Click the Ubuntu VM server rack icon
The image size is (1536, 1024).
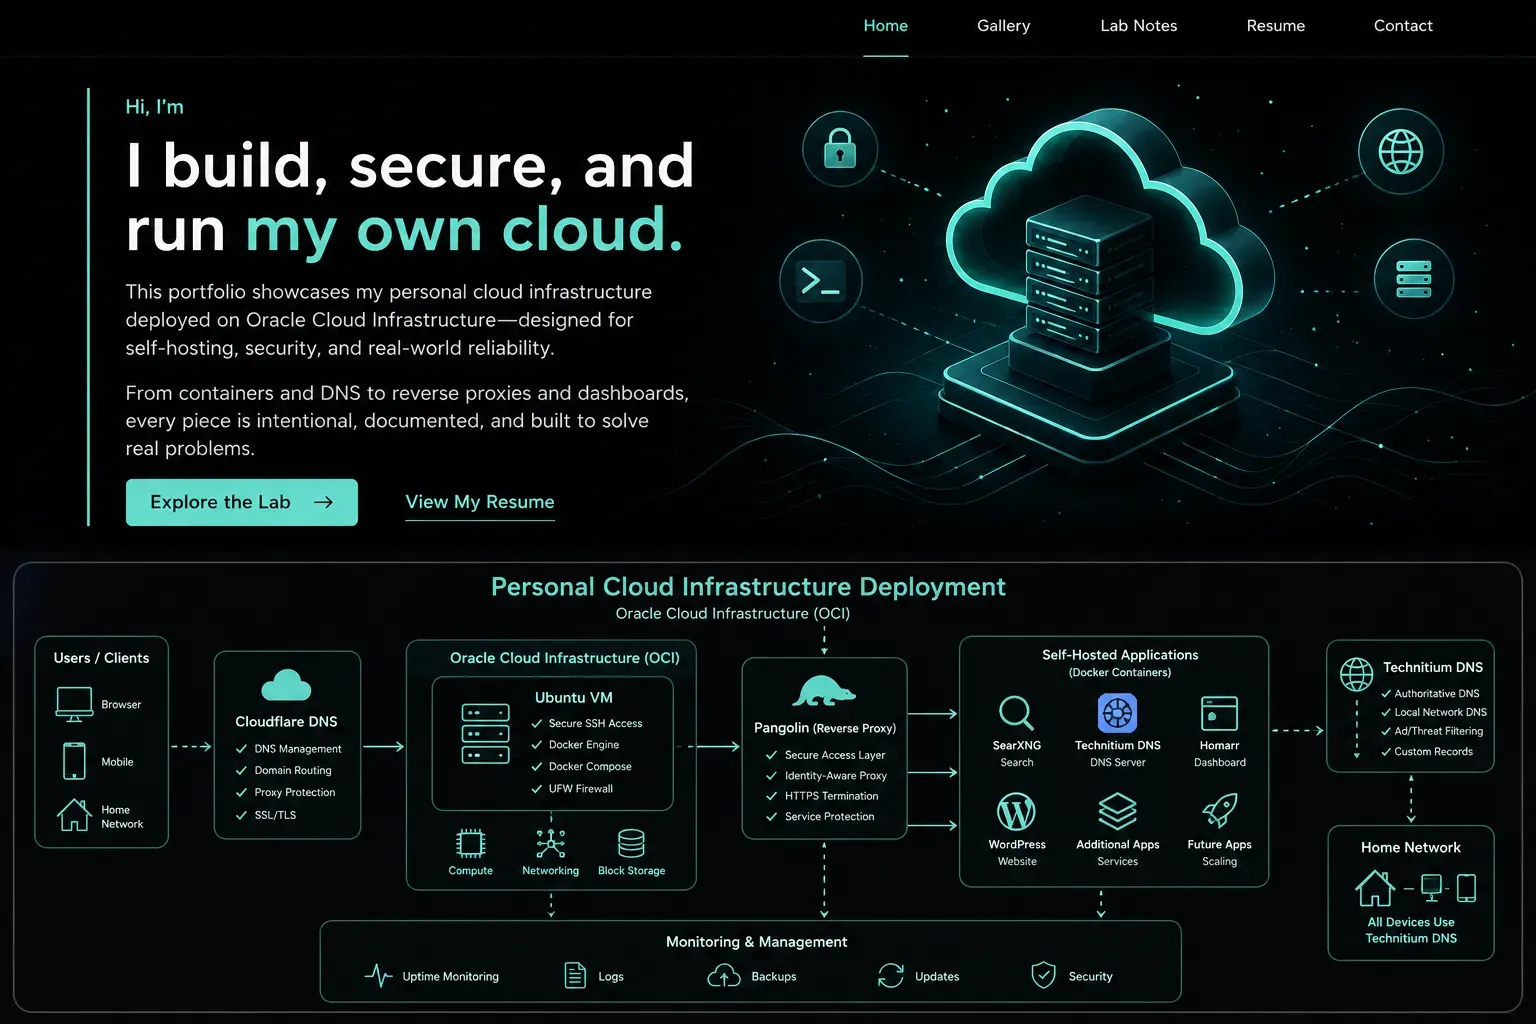pyautogui.click(x=485, y=733)
